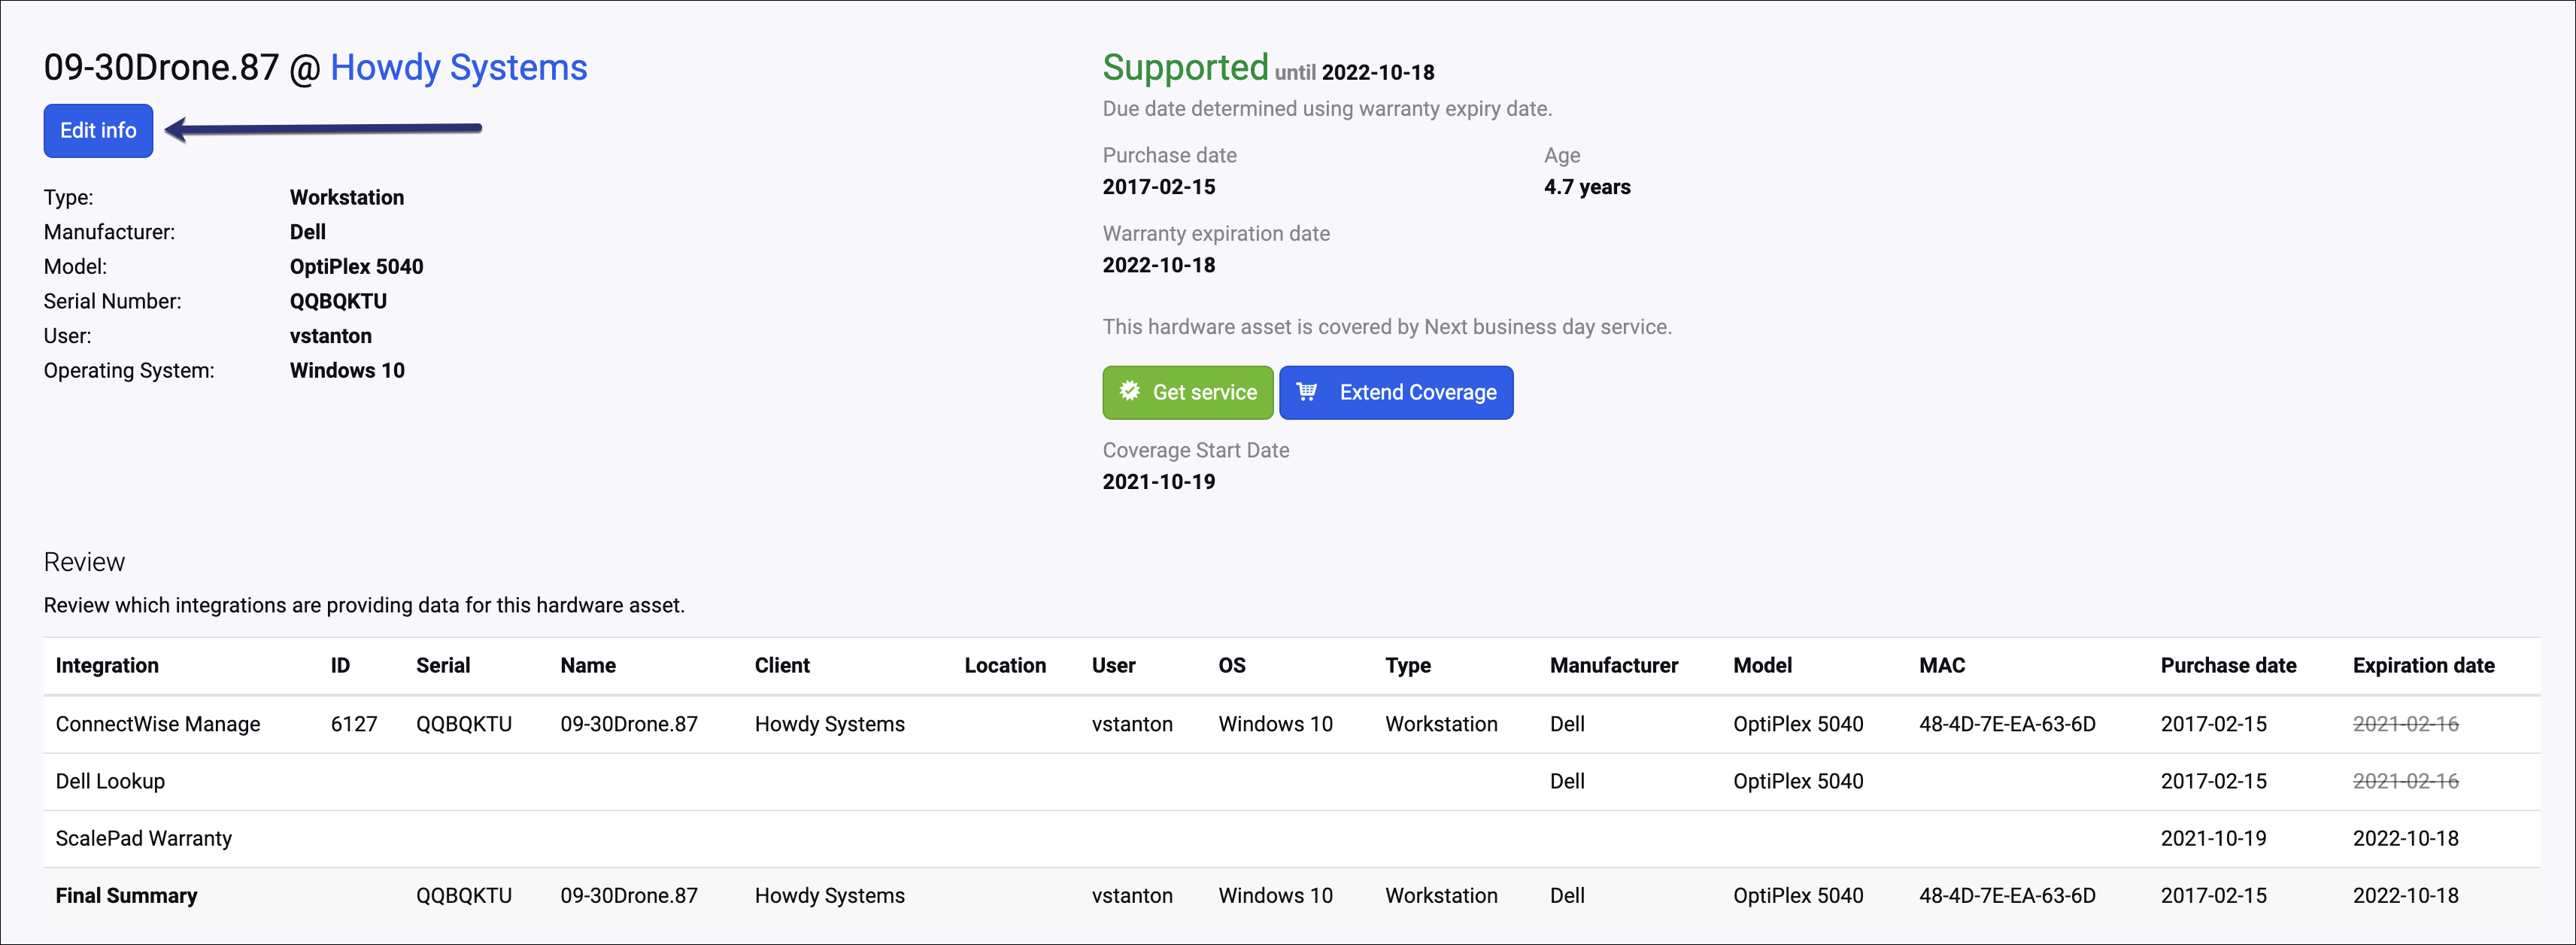Click the Expiration date column header
Image resolution: width=2576 pixels, height=945 pixels.
pyautogui.click(x=2423, y=665)
